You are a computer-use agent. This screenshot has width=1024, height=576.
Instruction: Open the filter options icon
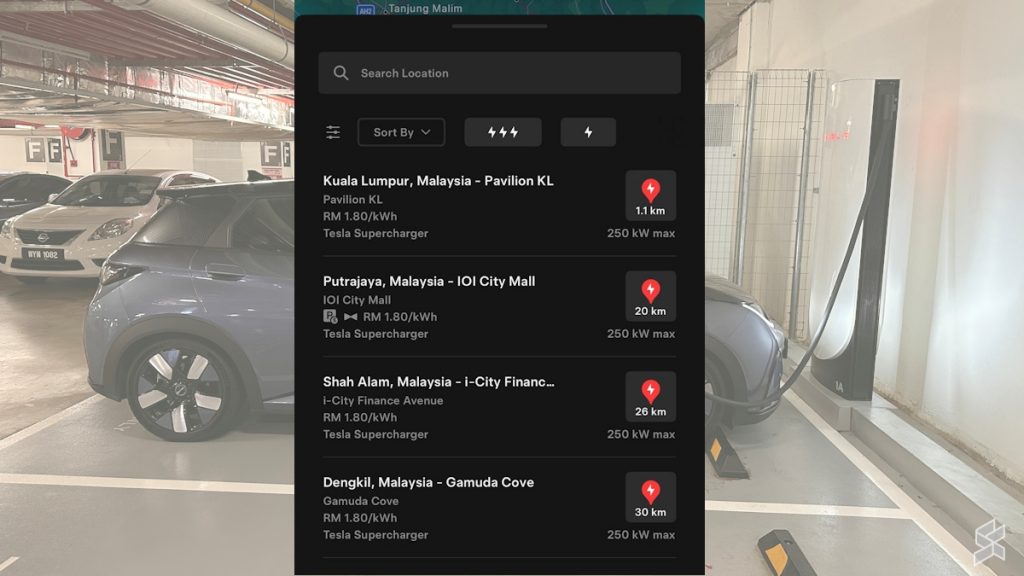pyautogui.click(x=333, y=131)
